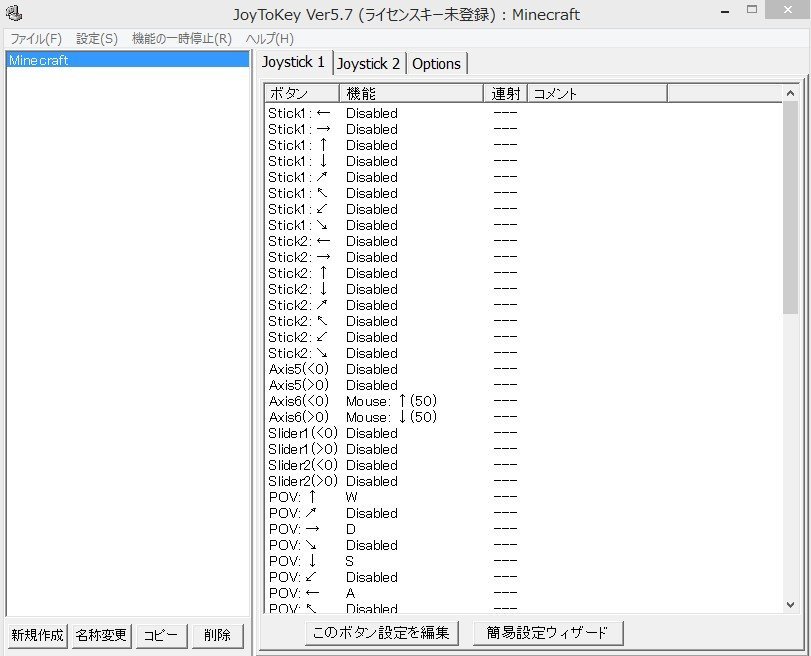Click the 新規作成 button
The width and height of the screenshot is (811, 656).
click(37, 635)
